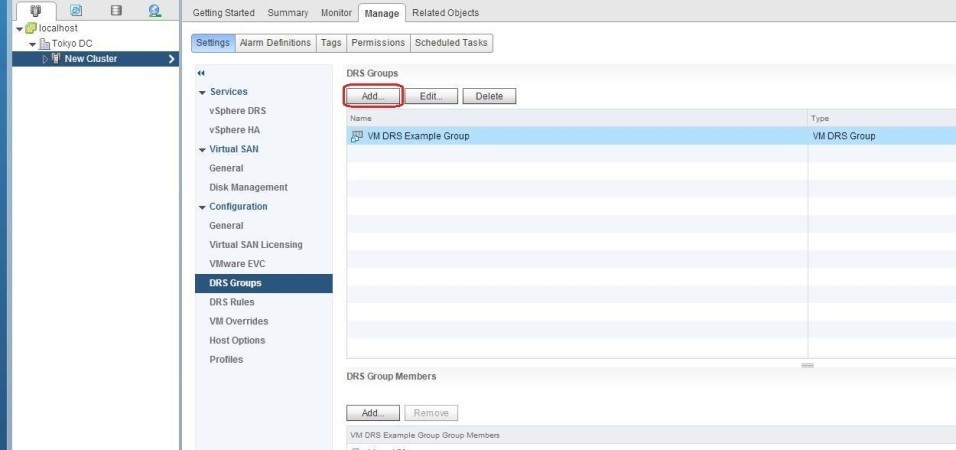This screenshot has width=956, height=450.
Task: Expand the New Cluster tree node
Action: click(45, 59)
